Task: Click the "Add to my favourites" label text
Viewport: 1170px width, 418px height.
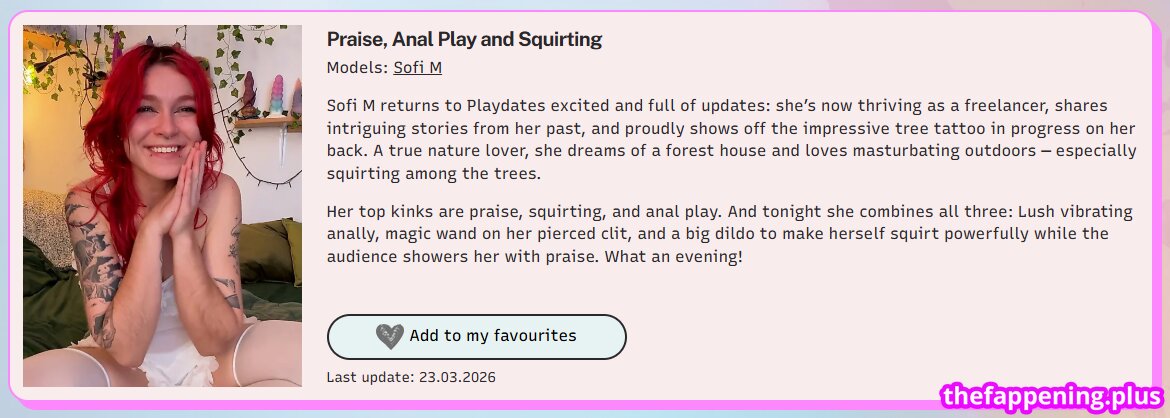Action: pos(492,336)
